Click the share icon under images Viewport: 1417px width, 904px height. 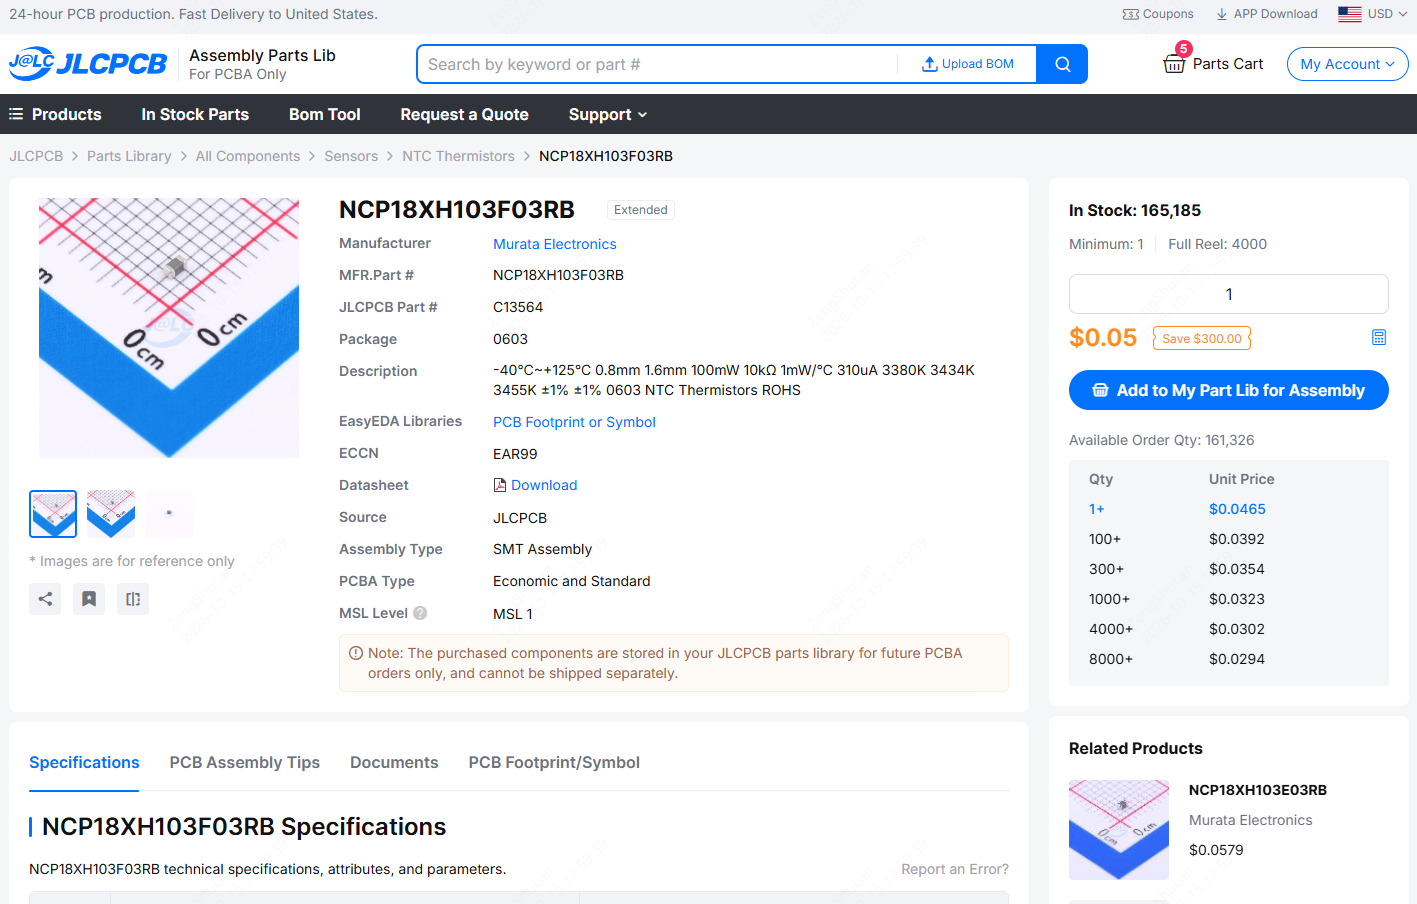coord(45,599)
